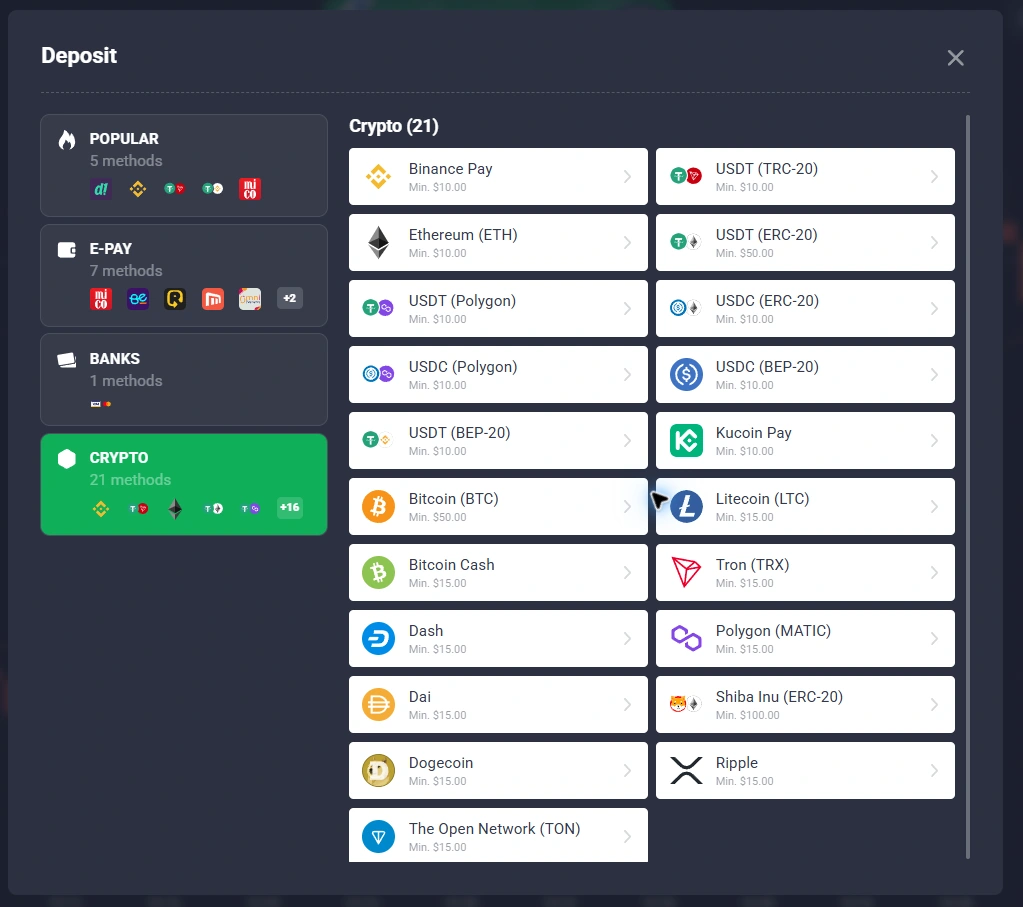The image size is (1023, 907).
Task: Click the wallet icon beside E-PAY
Action: tap(67, 250)
